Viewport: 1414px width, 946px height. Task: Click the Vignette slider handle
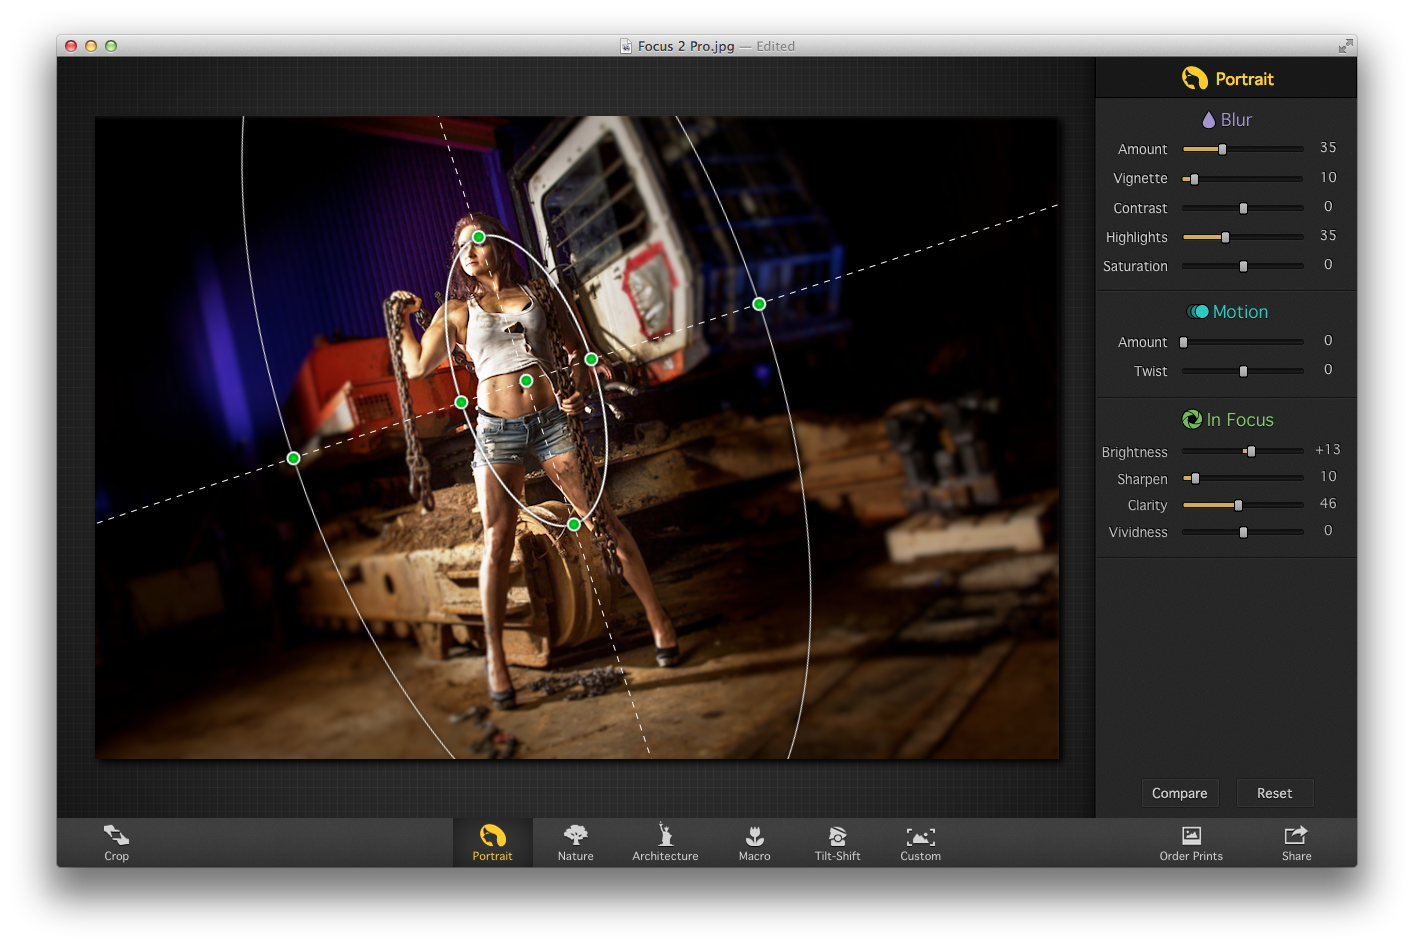click(x=1194, y=179)
